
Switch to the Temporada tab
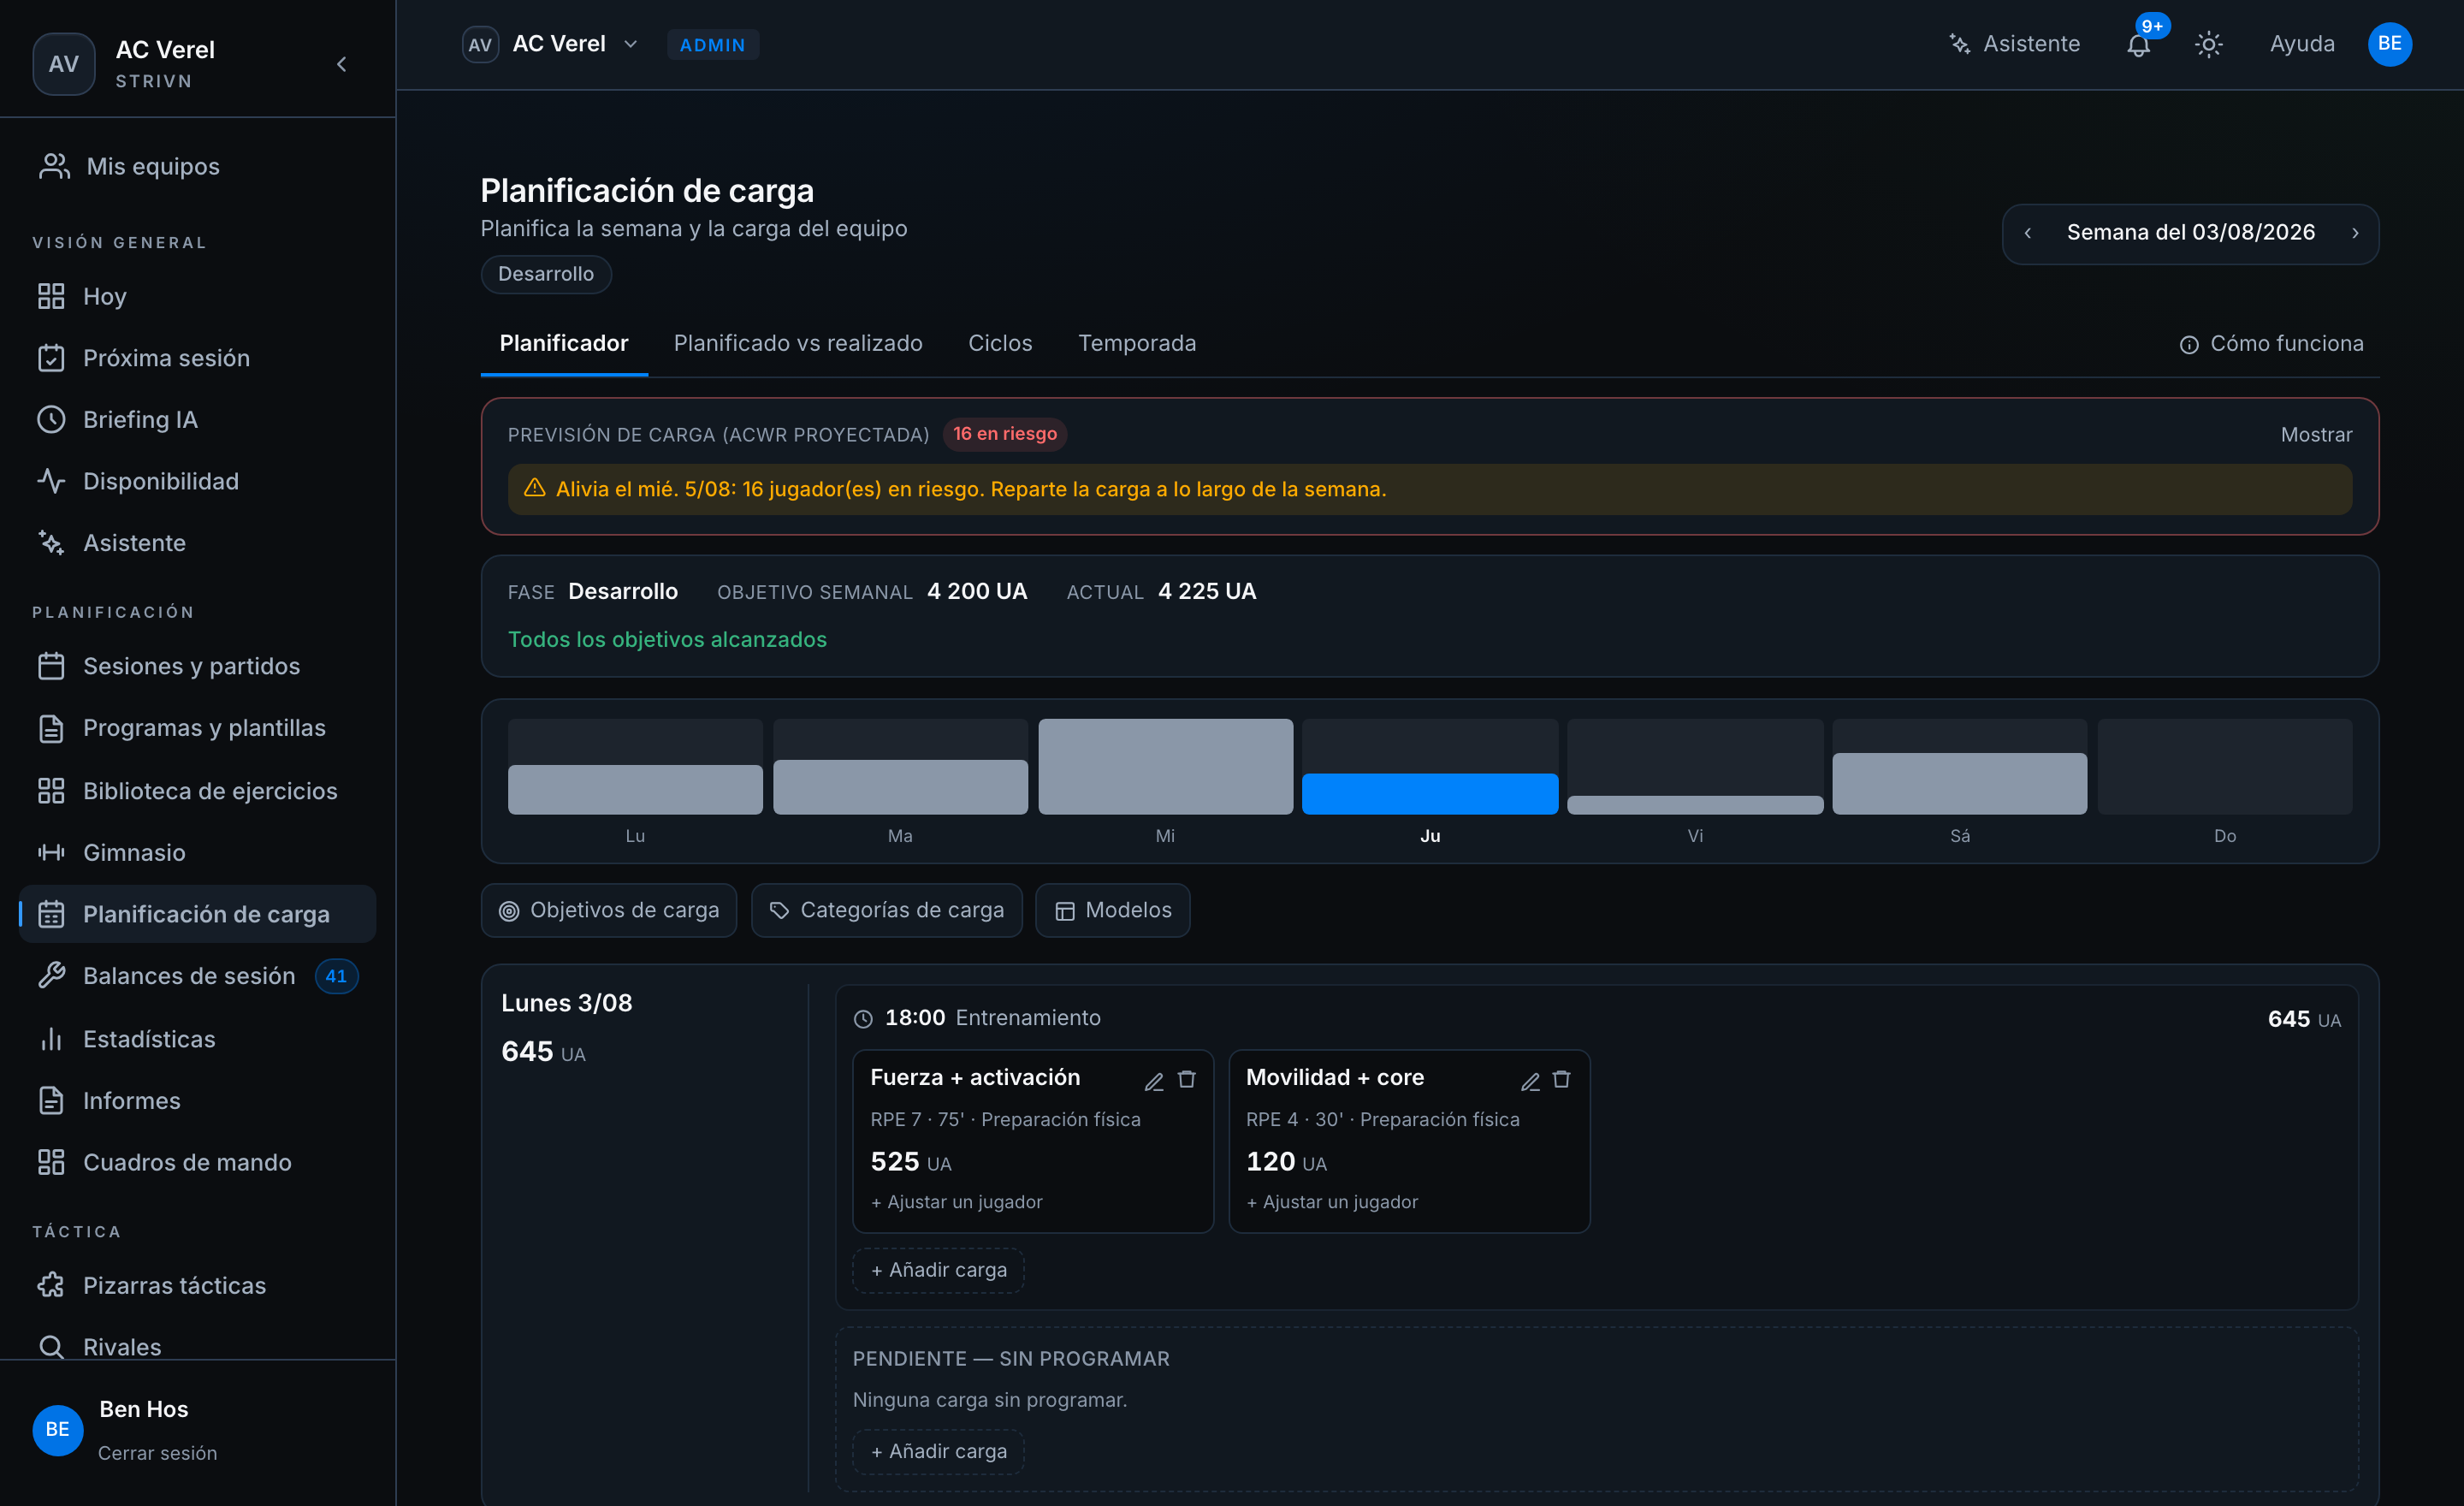click(1136, 343)
